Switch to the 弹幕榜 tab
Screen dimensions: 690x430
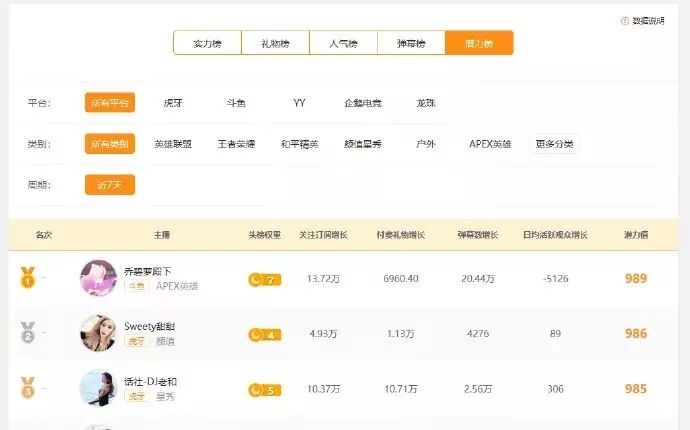[x=411, y=43]
